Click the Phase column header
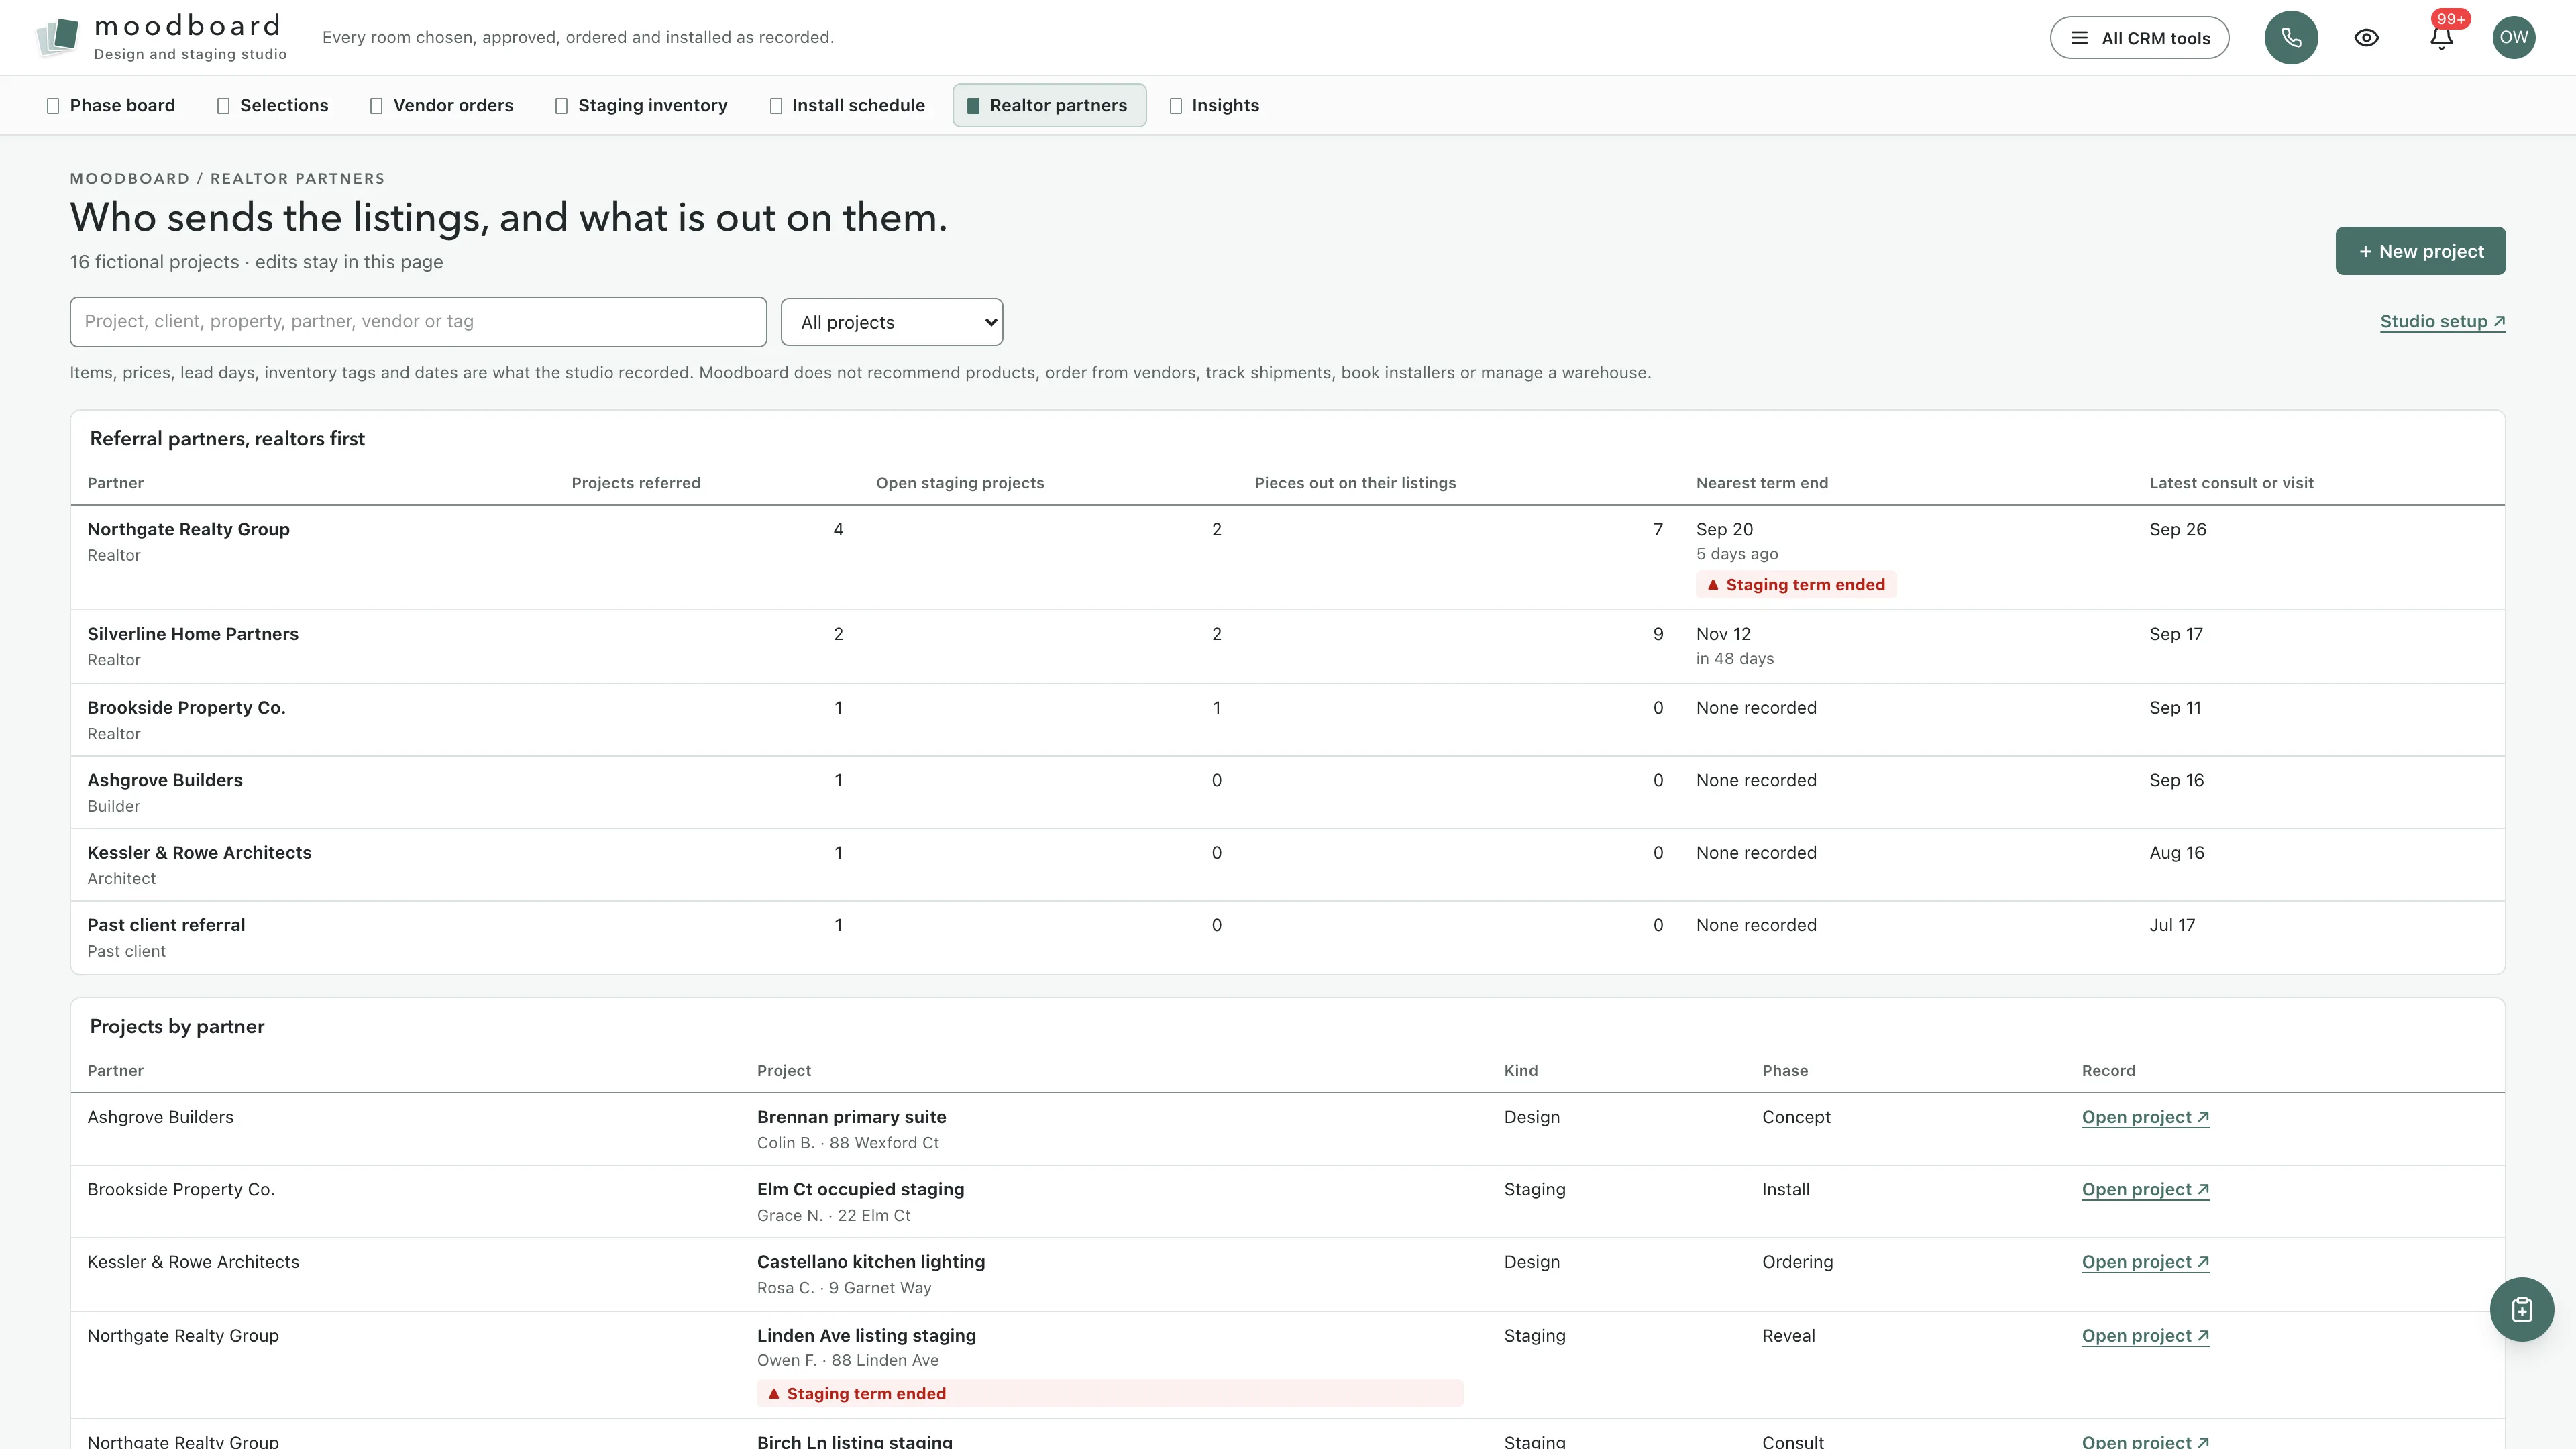Image resolution: width=2576 pixels, height=1449 pixels. pos(1785,1071)
